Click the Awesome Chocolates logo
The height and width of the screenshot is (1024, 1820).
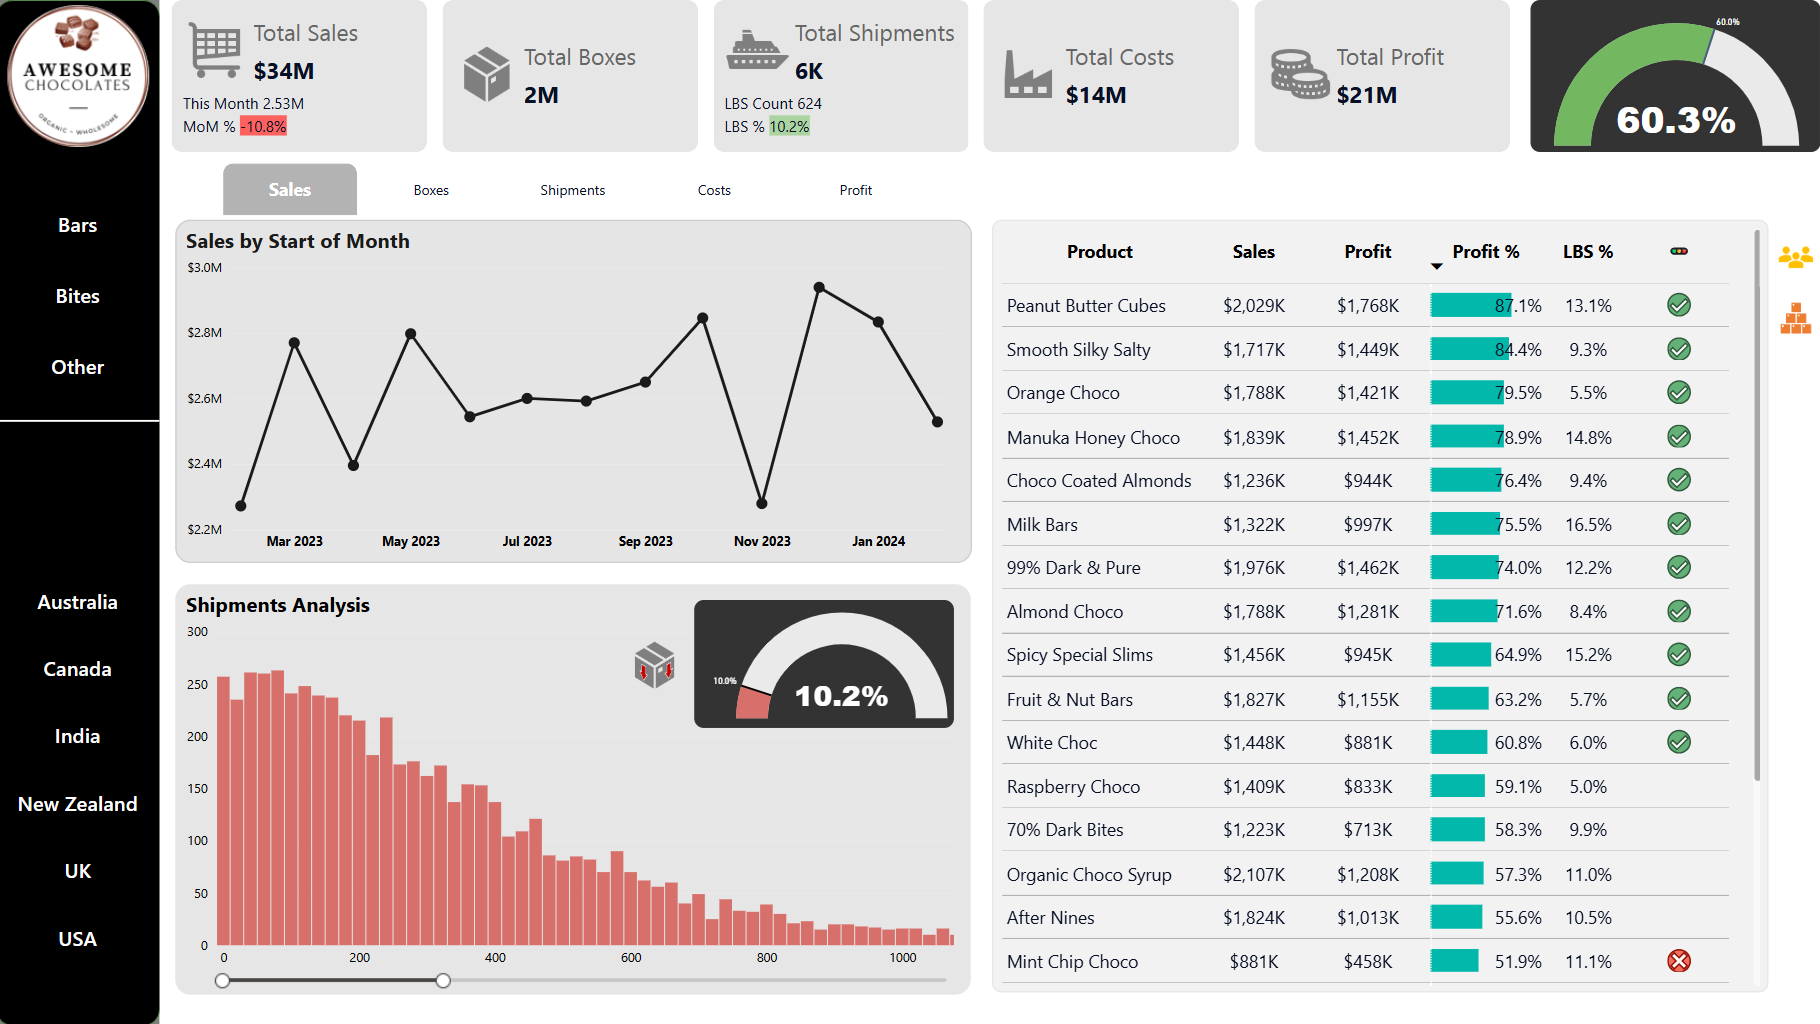point(78,76)
